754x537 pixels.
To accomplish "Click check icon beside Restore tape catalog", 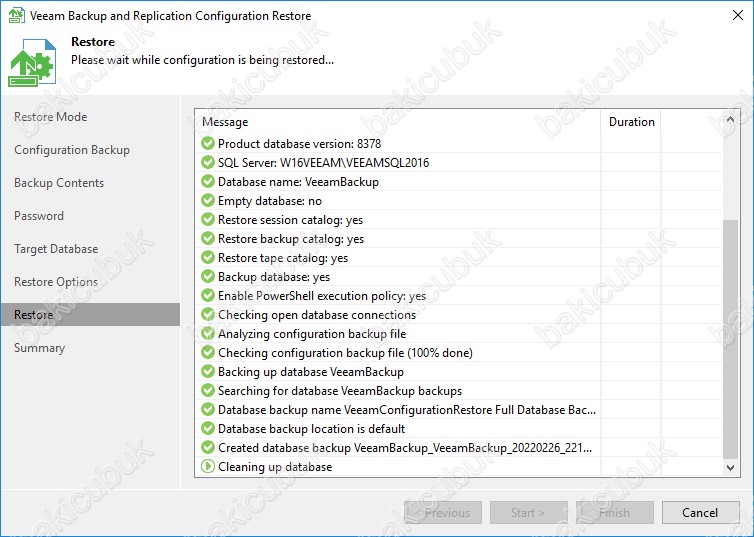I will click(208, 257).
